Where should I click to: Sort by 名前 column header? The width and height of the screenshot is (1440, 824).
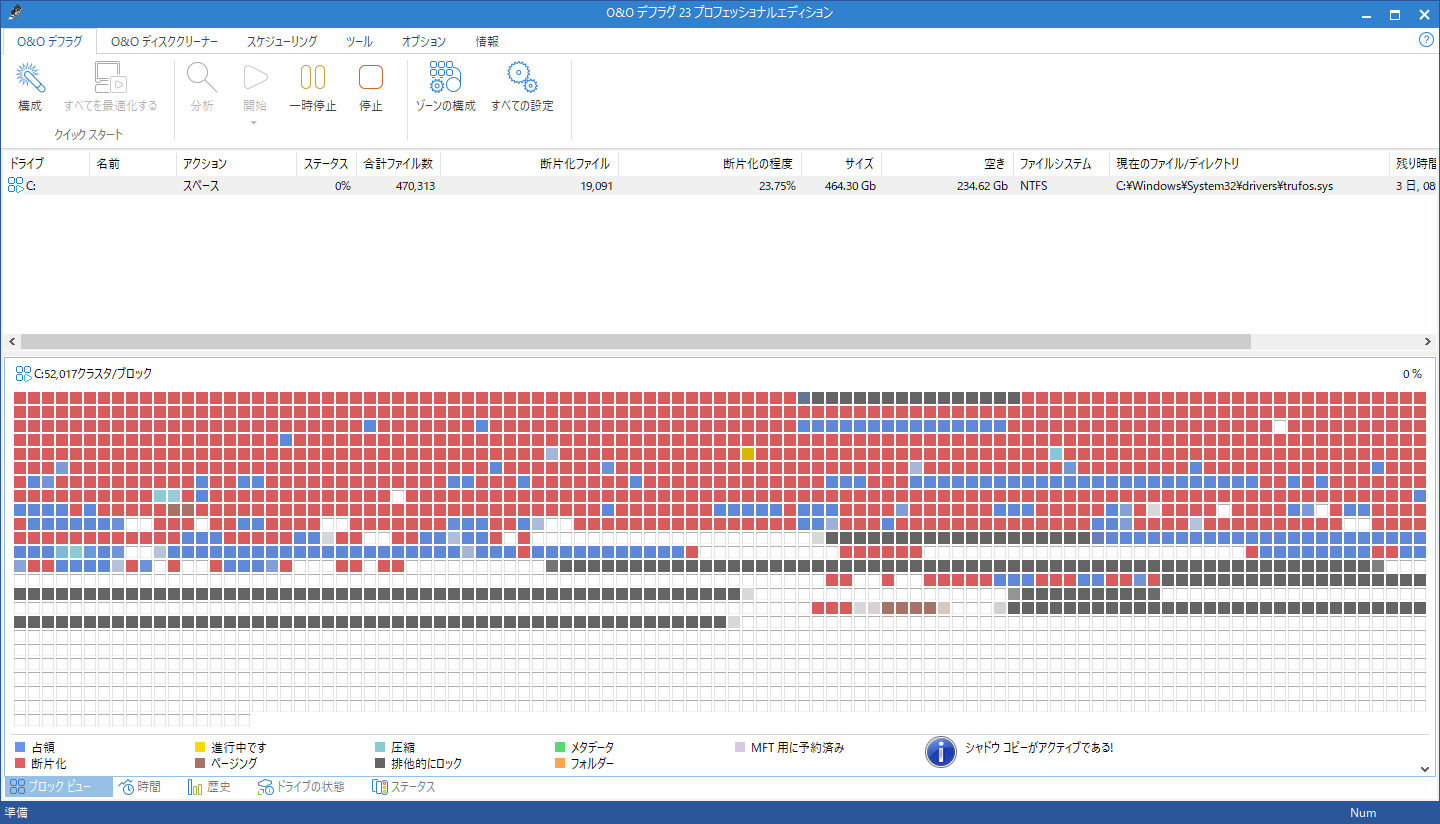coord(132,164)
